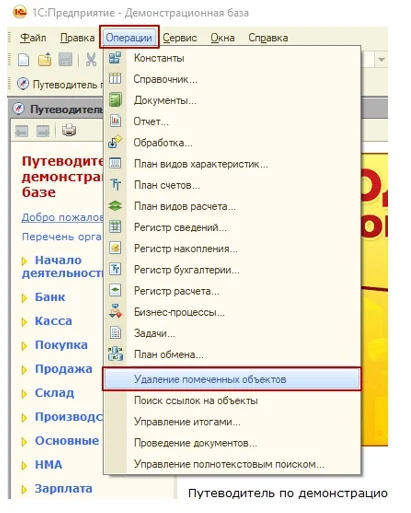Image resolution: width=411 pixels, height=513 pixels.
Task: Open Управление итогами... entry
Action: [232, 422]
